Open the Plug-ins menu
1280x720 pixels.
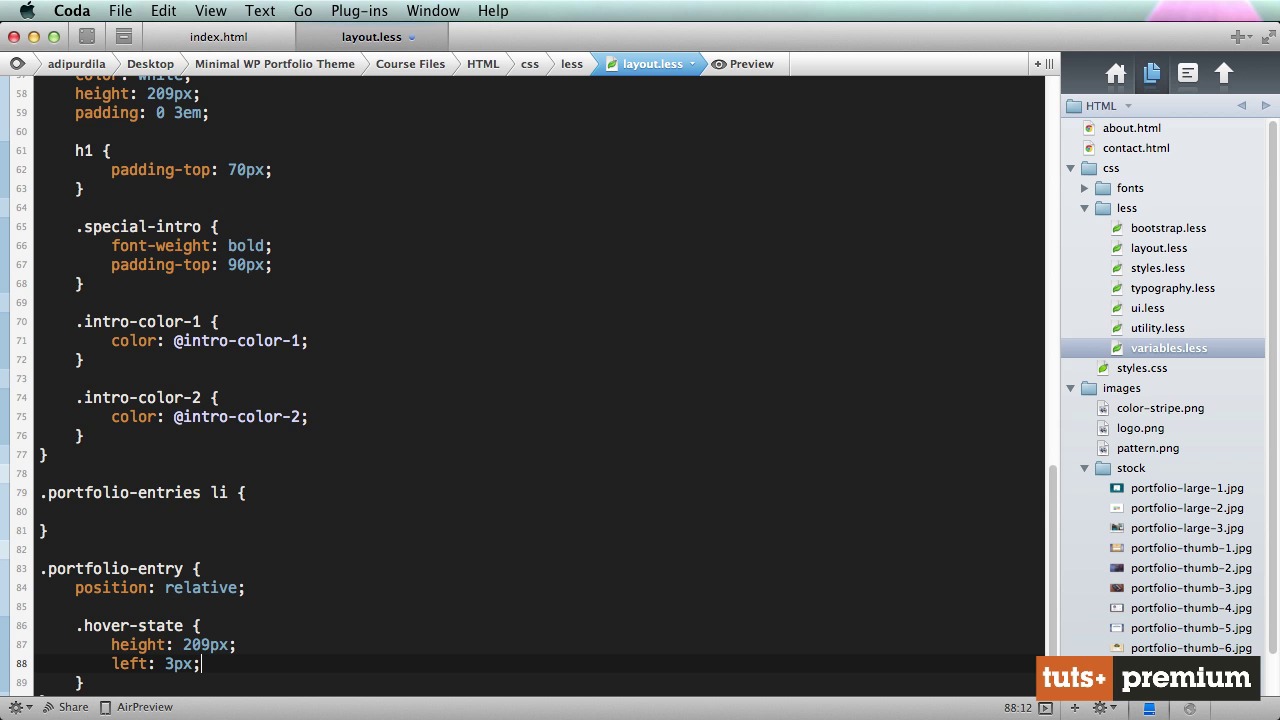pos(359,11)
